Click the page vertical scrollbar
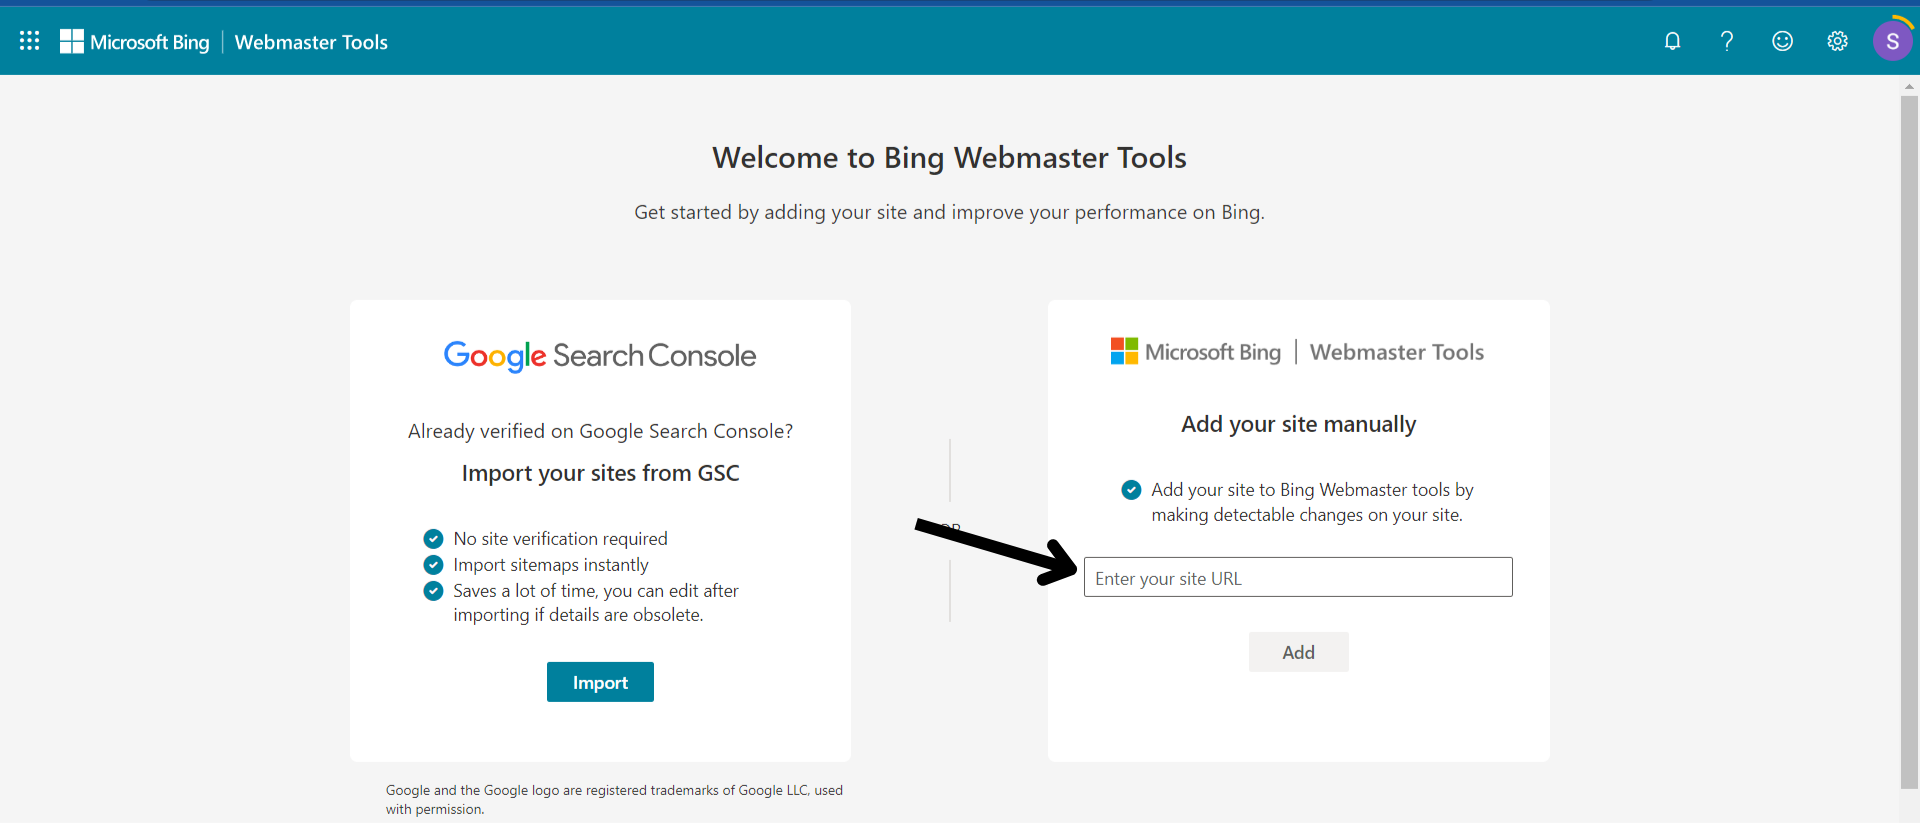 click(x=1909, y=440)
